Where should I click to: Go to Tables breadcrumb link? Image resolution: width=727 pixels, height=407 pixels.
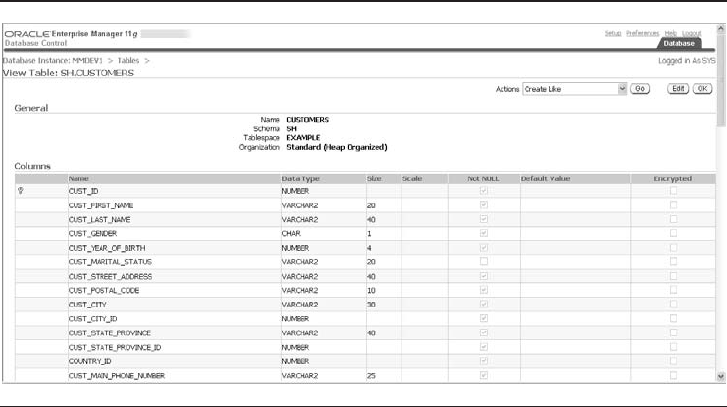tap(128, 60)
